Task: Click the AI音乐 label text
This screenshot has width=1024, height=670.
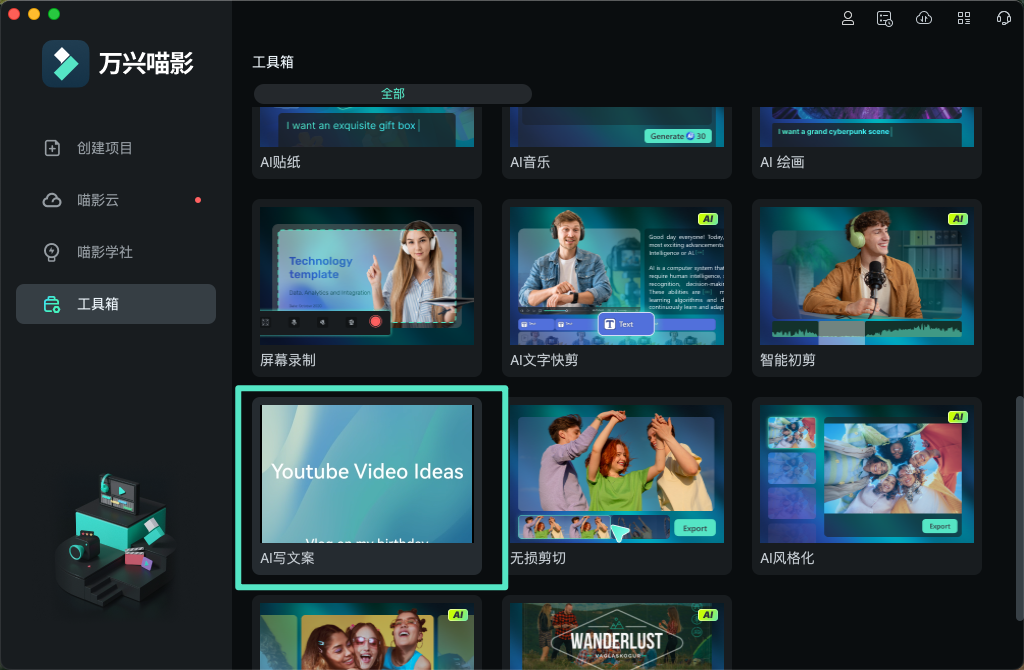Action: pyautogui.click(x=530, y=163)
